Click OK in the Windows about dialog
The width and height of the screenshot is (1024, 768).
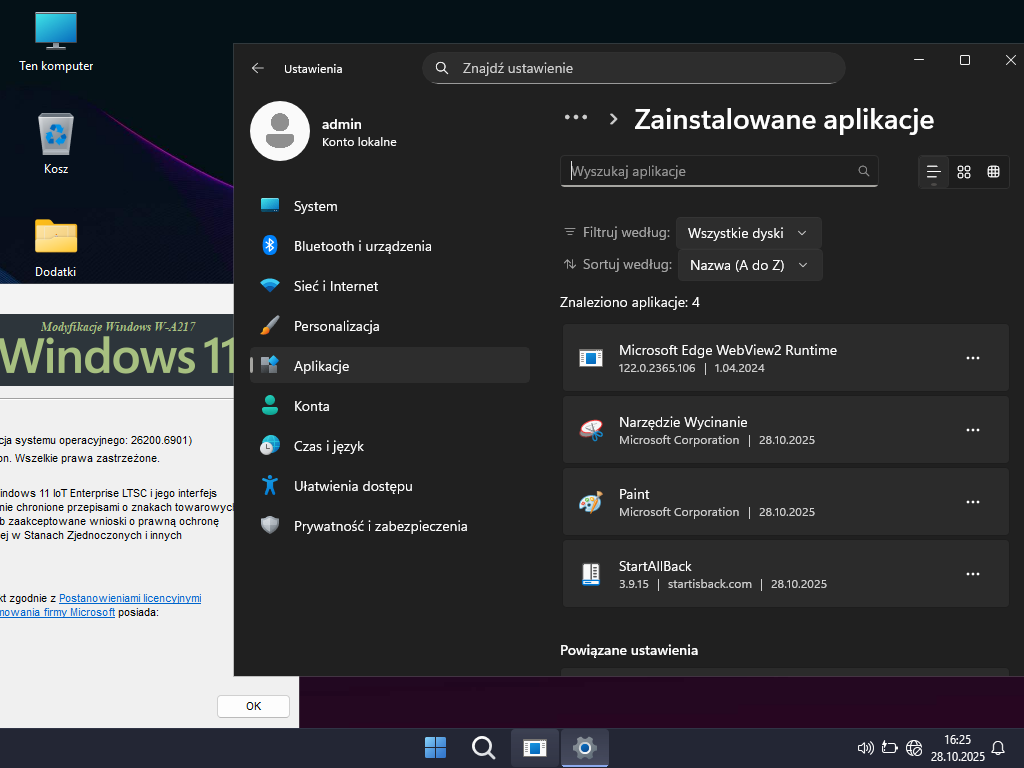[253, 706]
